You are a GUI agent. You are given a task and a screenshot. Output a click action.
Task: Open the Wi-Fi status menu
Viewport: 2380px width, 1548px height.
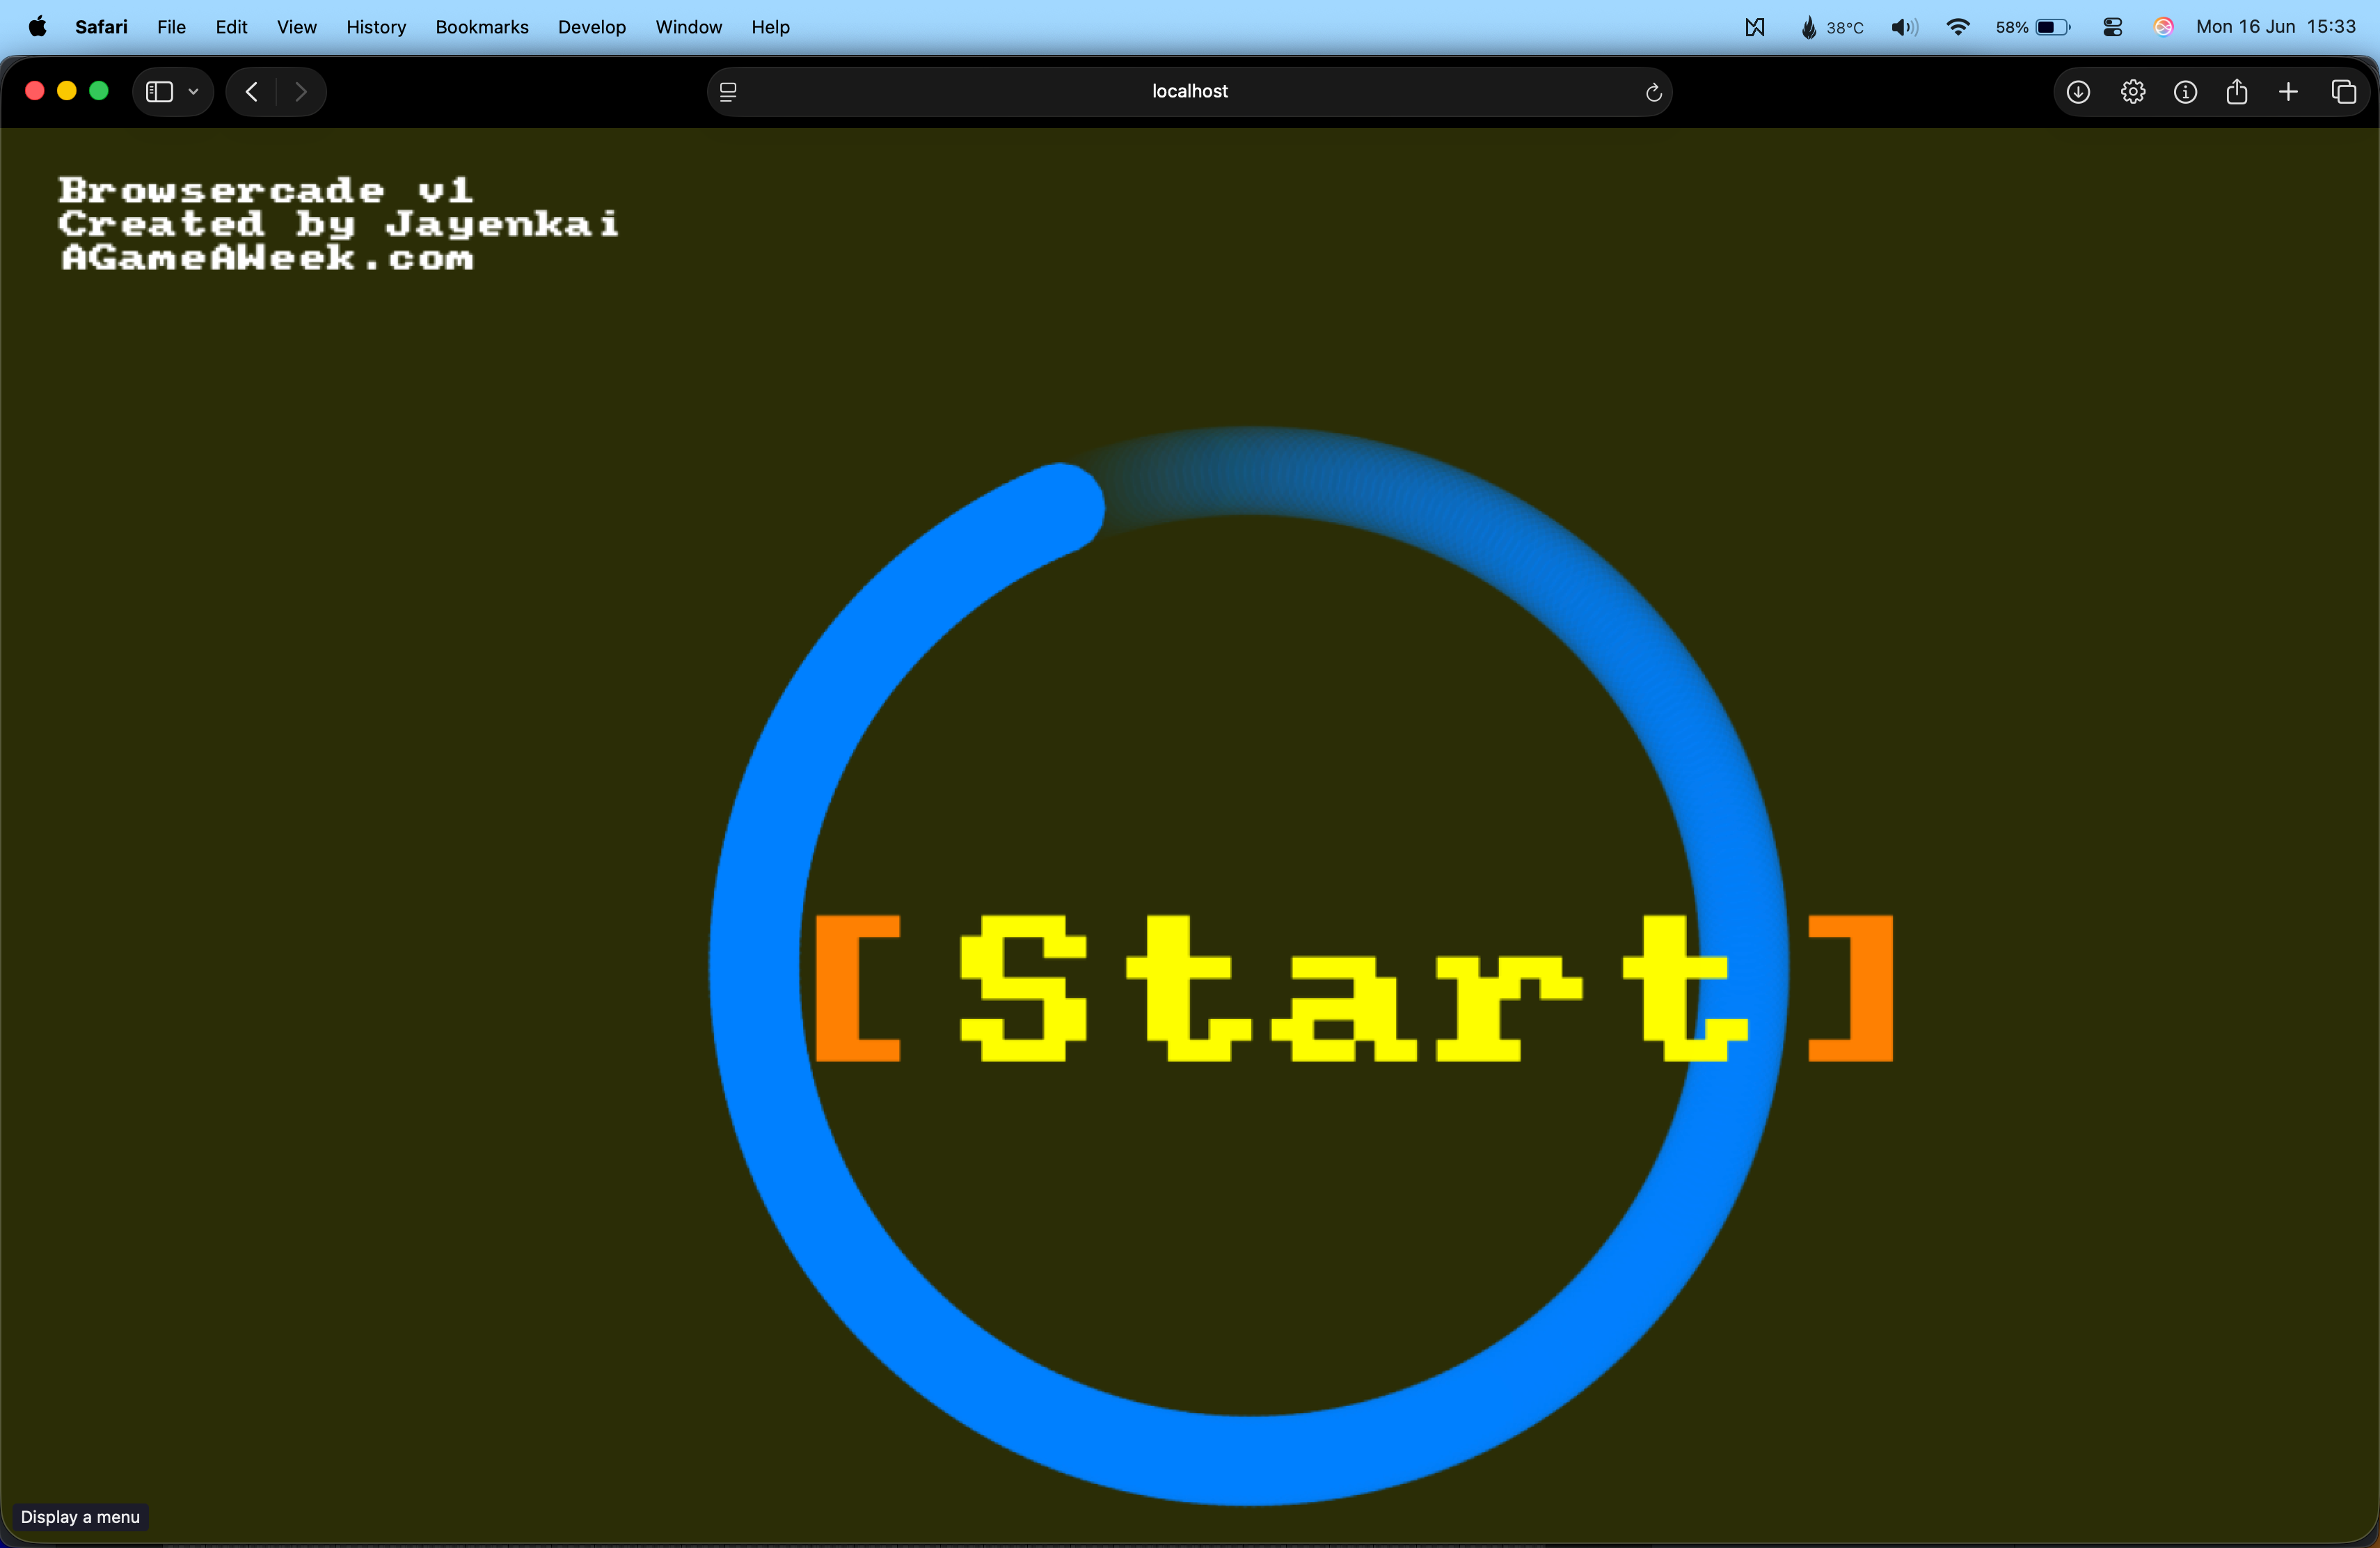(x=1958, y=27)
